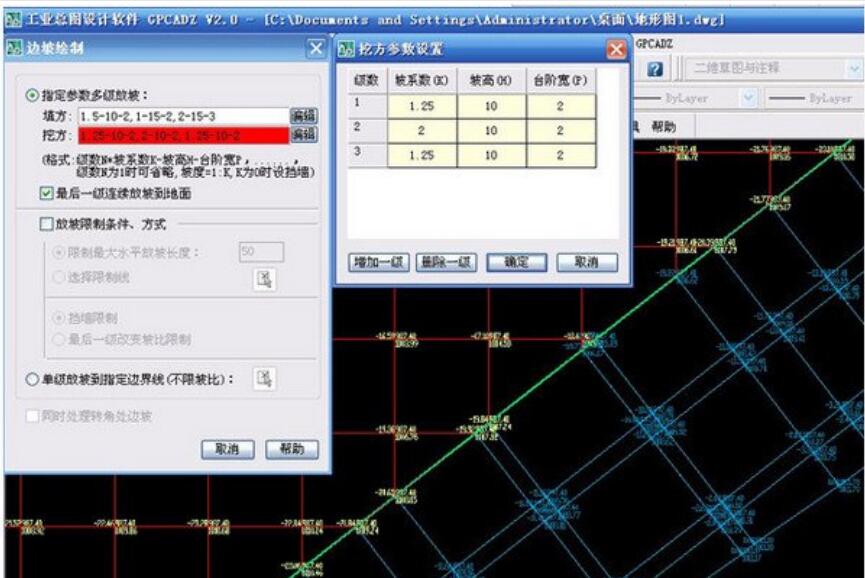Screen dimensions: 865x578
Task: Click the pick icon next to 选择限制线
Action: pyautogui.click(x=263, y=279)
